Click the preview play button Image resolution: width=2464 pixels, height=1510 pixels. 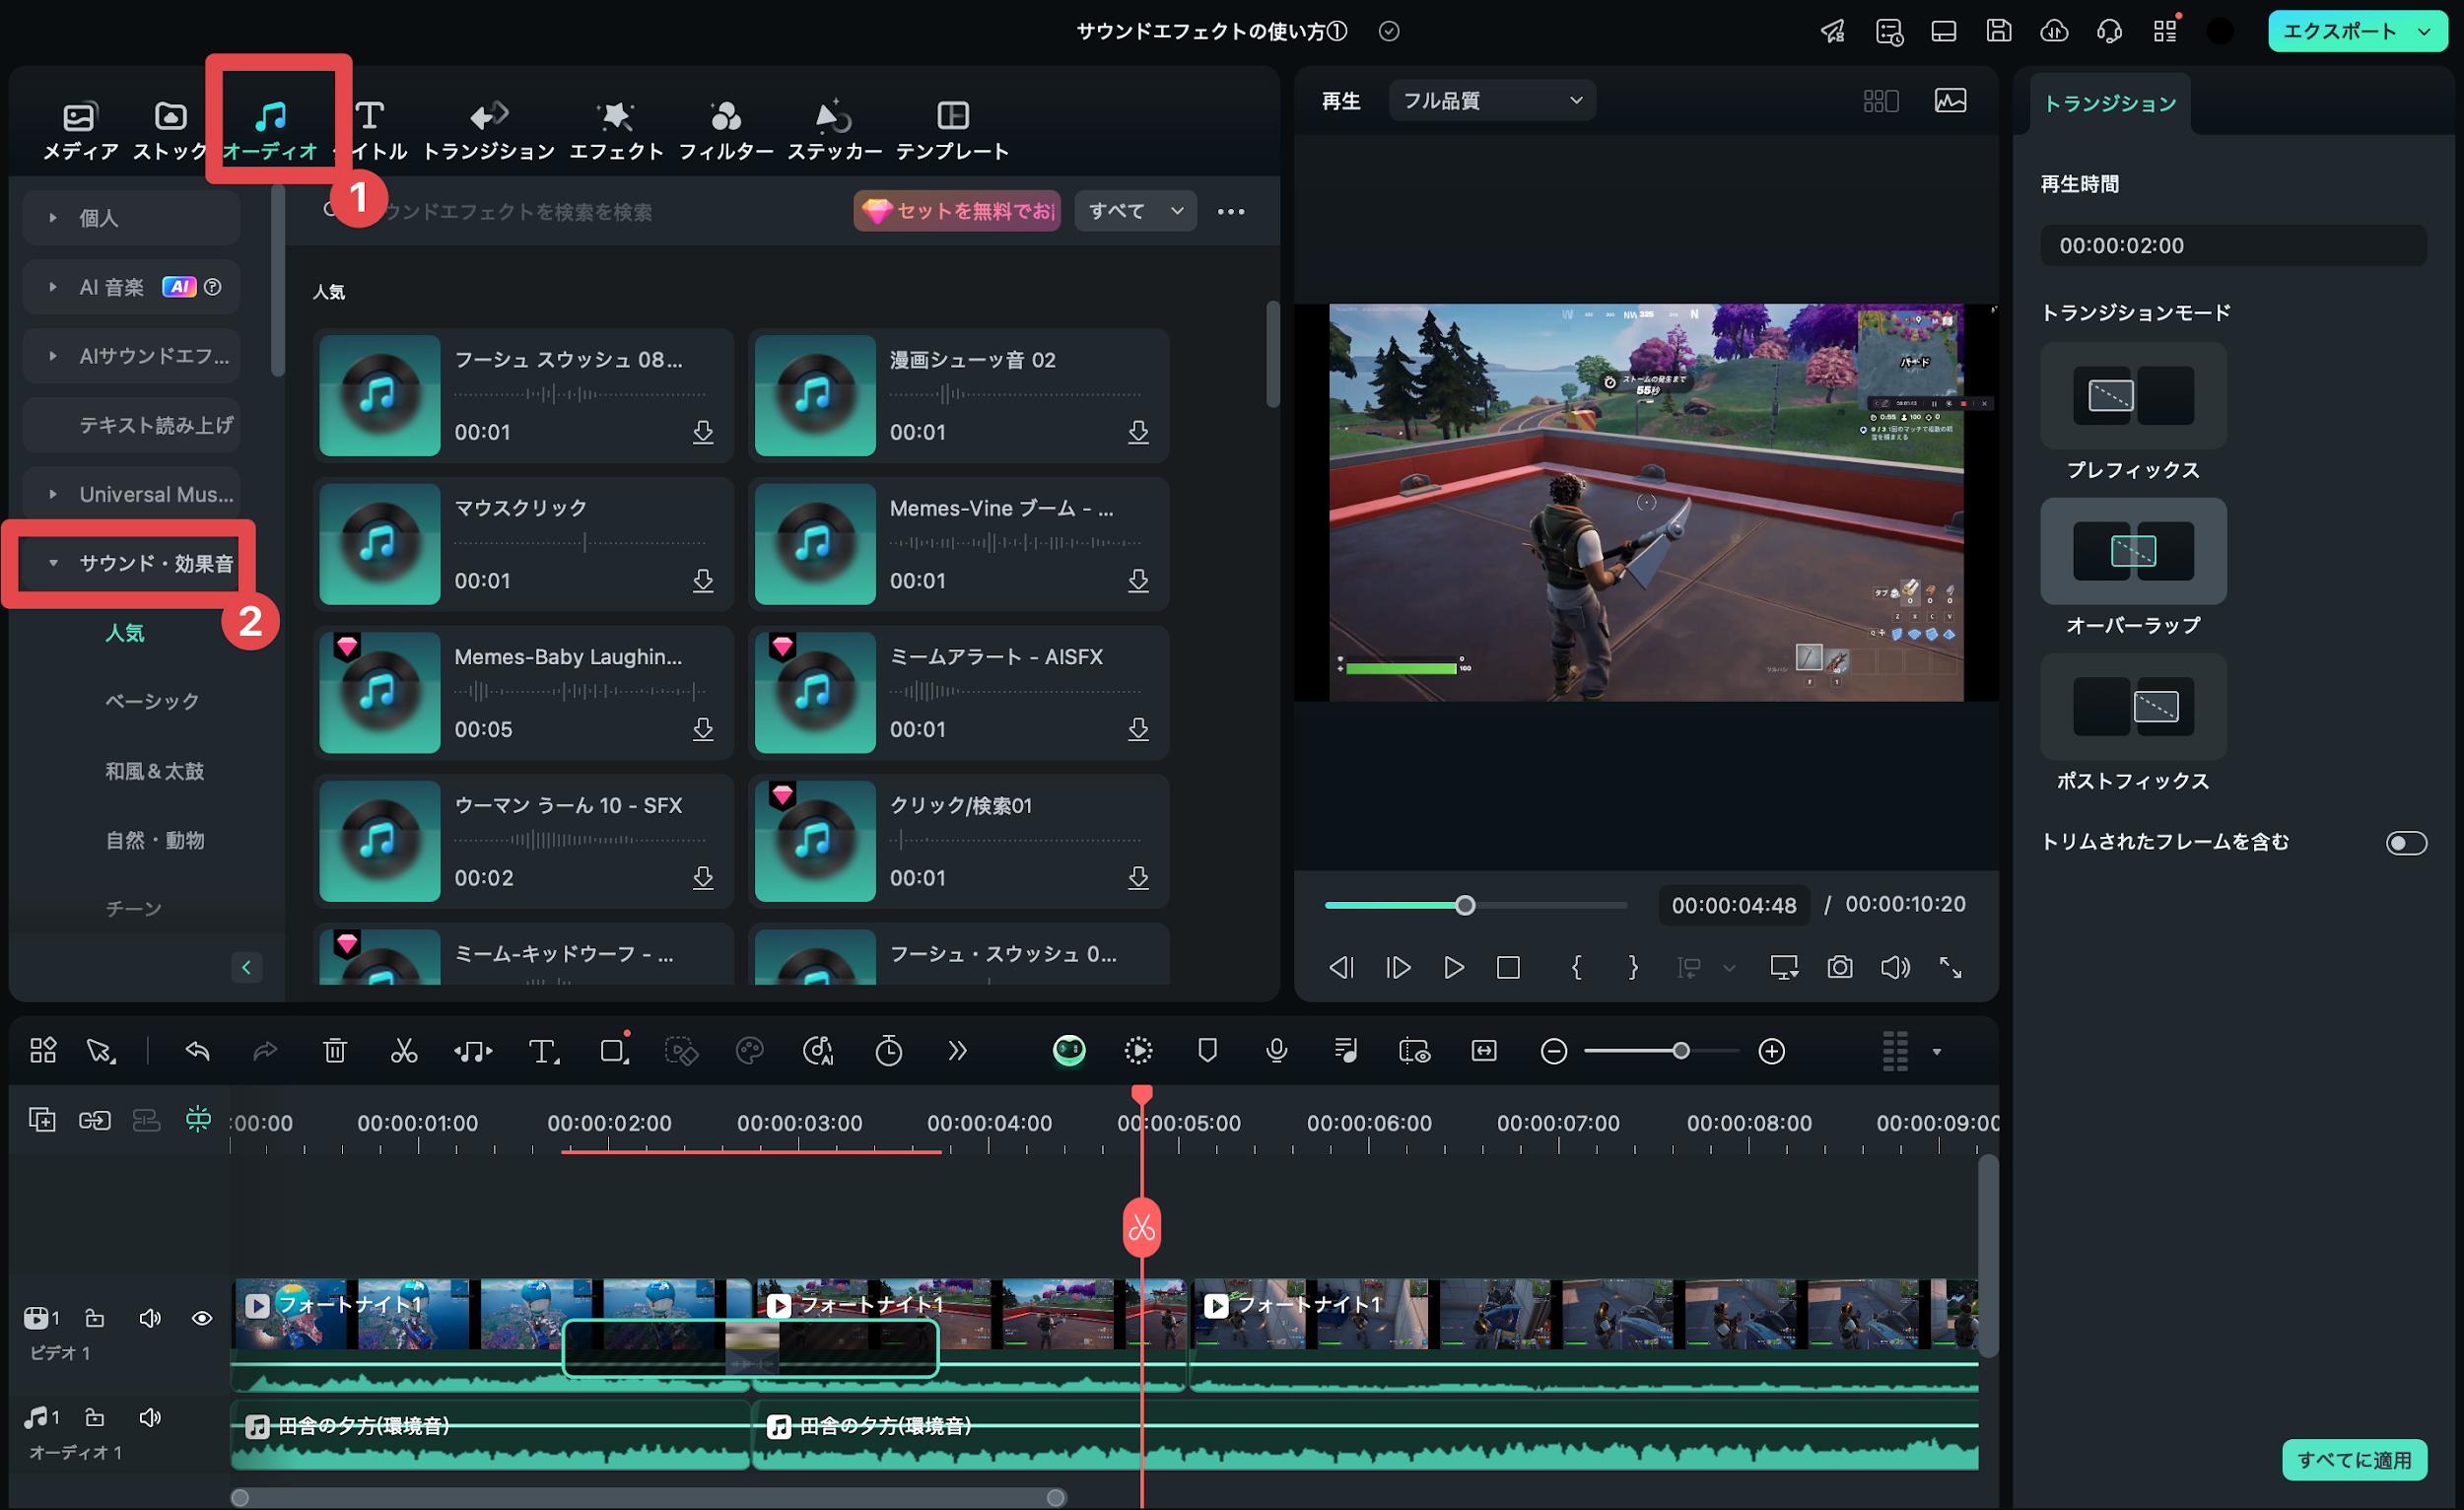coord(1453,967)
